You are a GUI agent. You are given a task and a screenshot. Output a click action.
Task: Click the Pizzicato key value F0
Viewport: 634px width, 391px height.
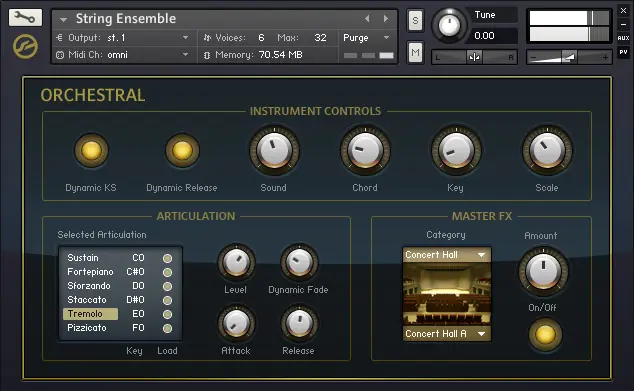point(138,328)
